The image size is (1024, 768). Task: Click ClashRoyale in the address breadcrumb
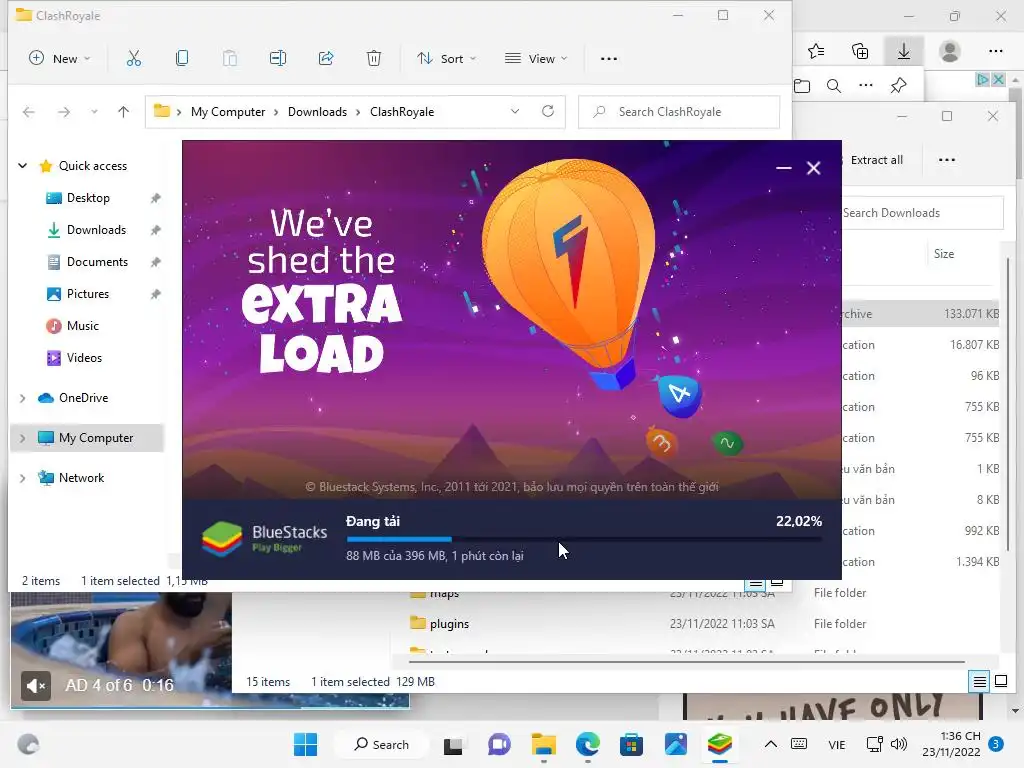click(402, 112)
